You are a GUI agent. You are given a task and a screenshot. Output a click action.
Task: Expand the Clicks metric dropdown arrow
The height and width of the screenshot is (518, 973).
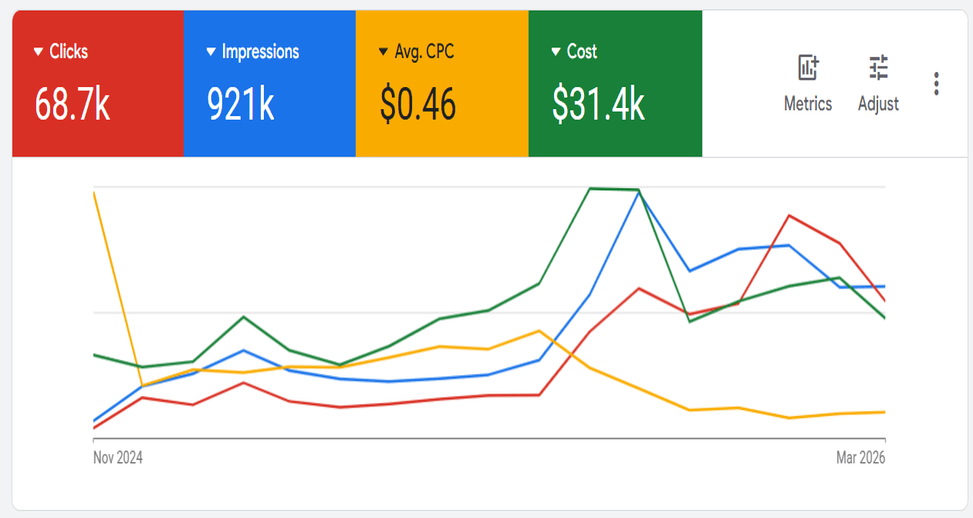38,52
